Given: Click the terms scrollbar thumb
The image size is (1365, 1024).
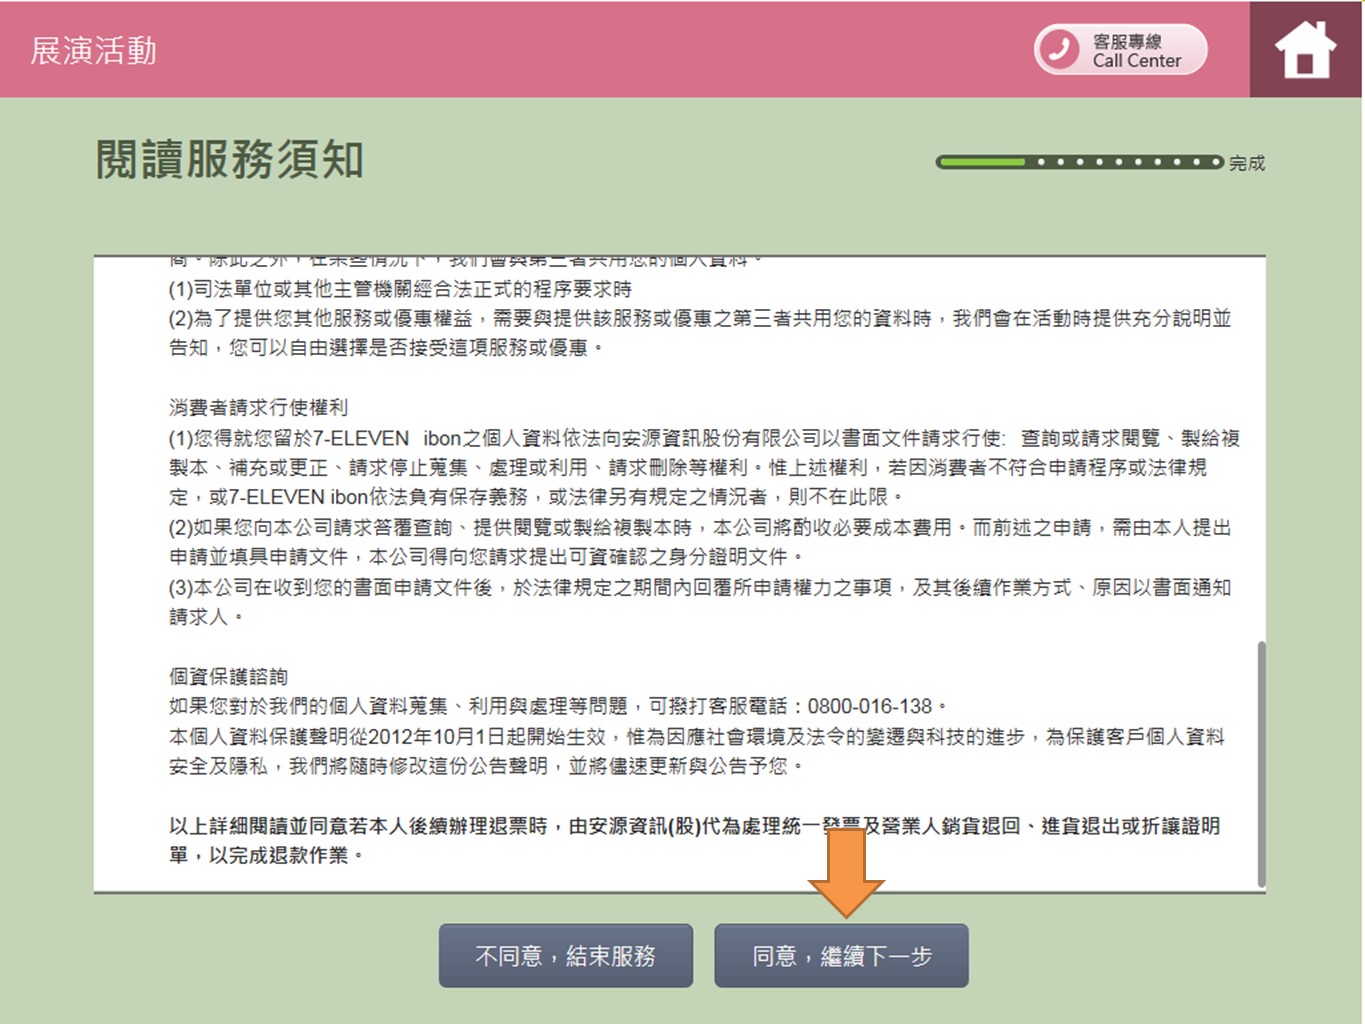Looking at the screenshot, I should [x=1261, y=763].
